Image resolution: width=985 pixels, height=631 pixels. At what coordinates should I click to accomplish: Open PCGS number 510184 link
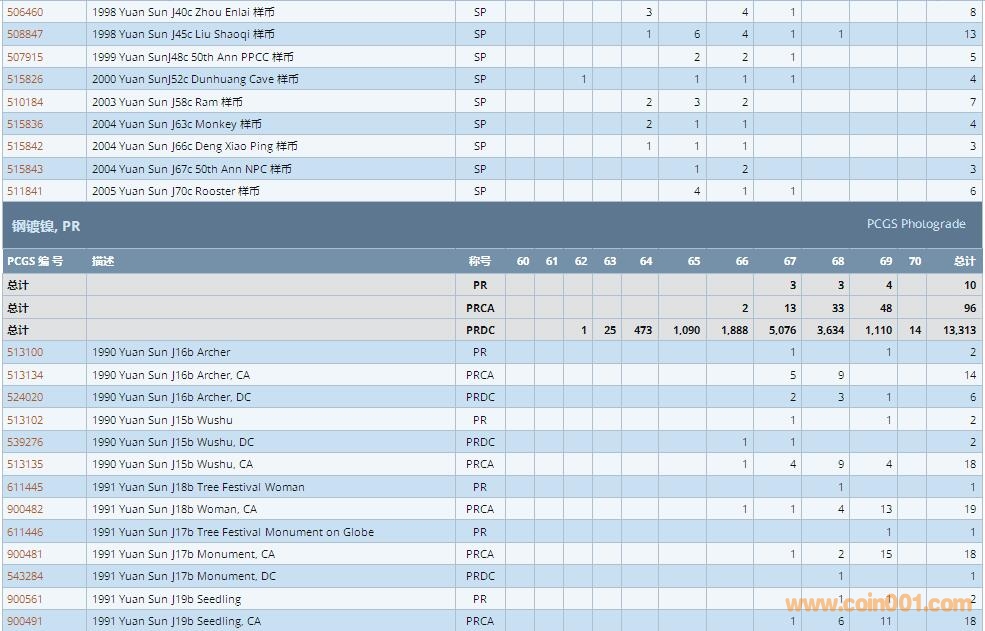point(25,102)
